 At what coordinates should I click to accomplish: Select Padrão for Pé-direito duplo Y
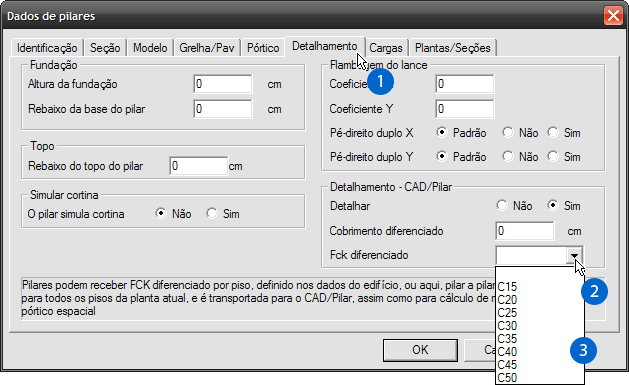coord(442,156)
